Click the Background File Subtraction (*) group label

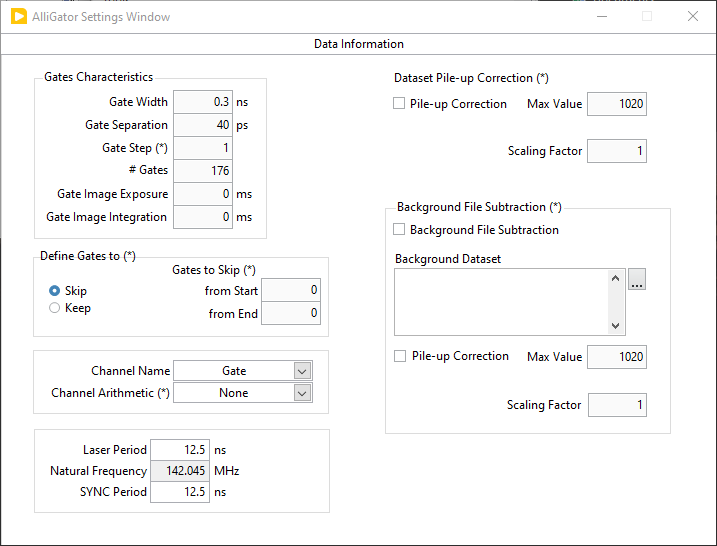pos(479,207)
